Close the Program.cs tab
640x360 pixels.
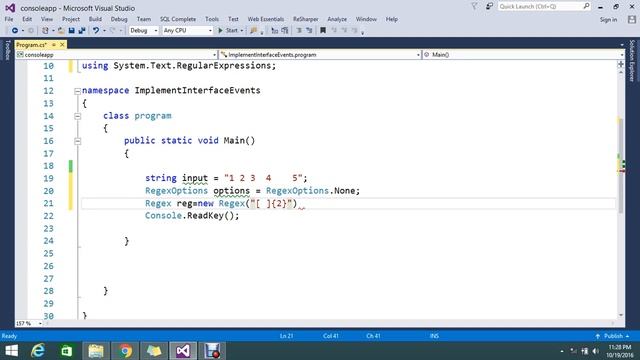click(62, 45)
